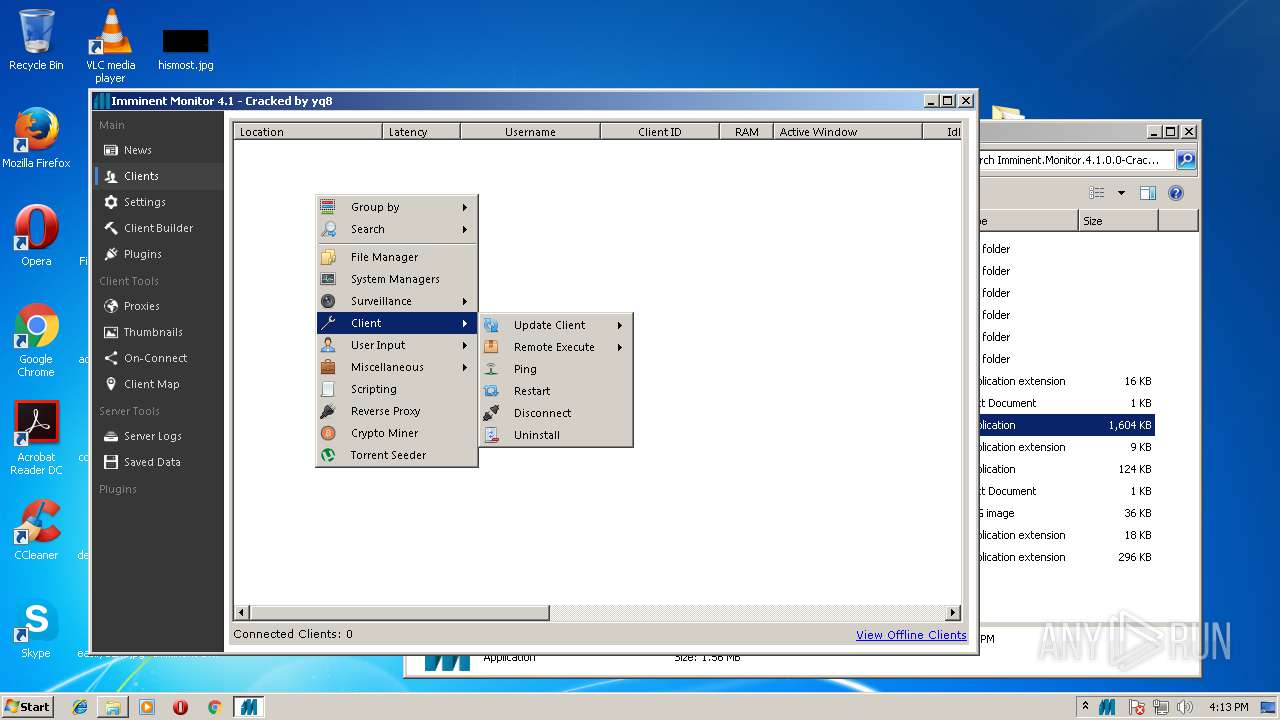
Task: Click the RAM column header
Action: tap(746, 132)
